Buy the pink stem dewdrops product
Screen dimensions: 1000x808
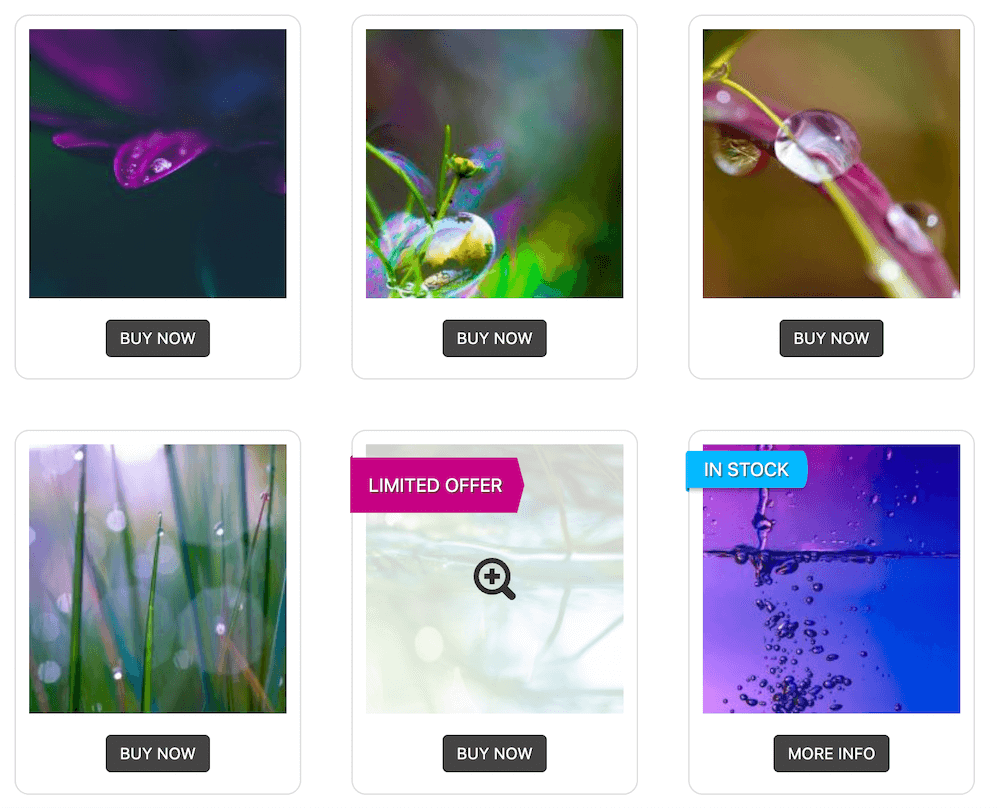[831, 338]
